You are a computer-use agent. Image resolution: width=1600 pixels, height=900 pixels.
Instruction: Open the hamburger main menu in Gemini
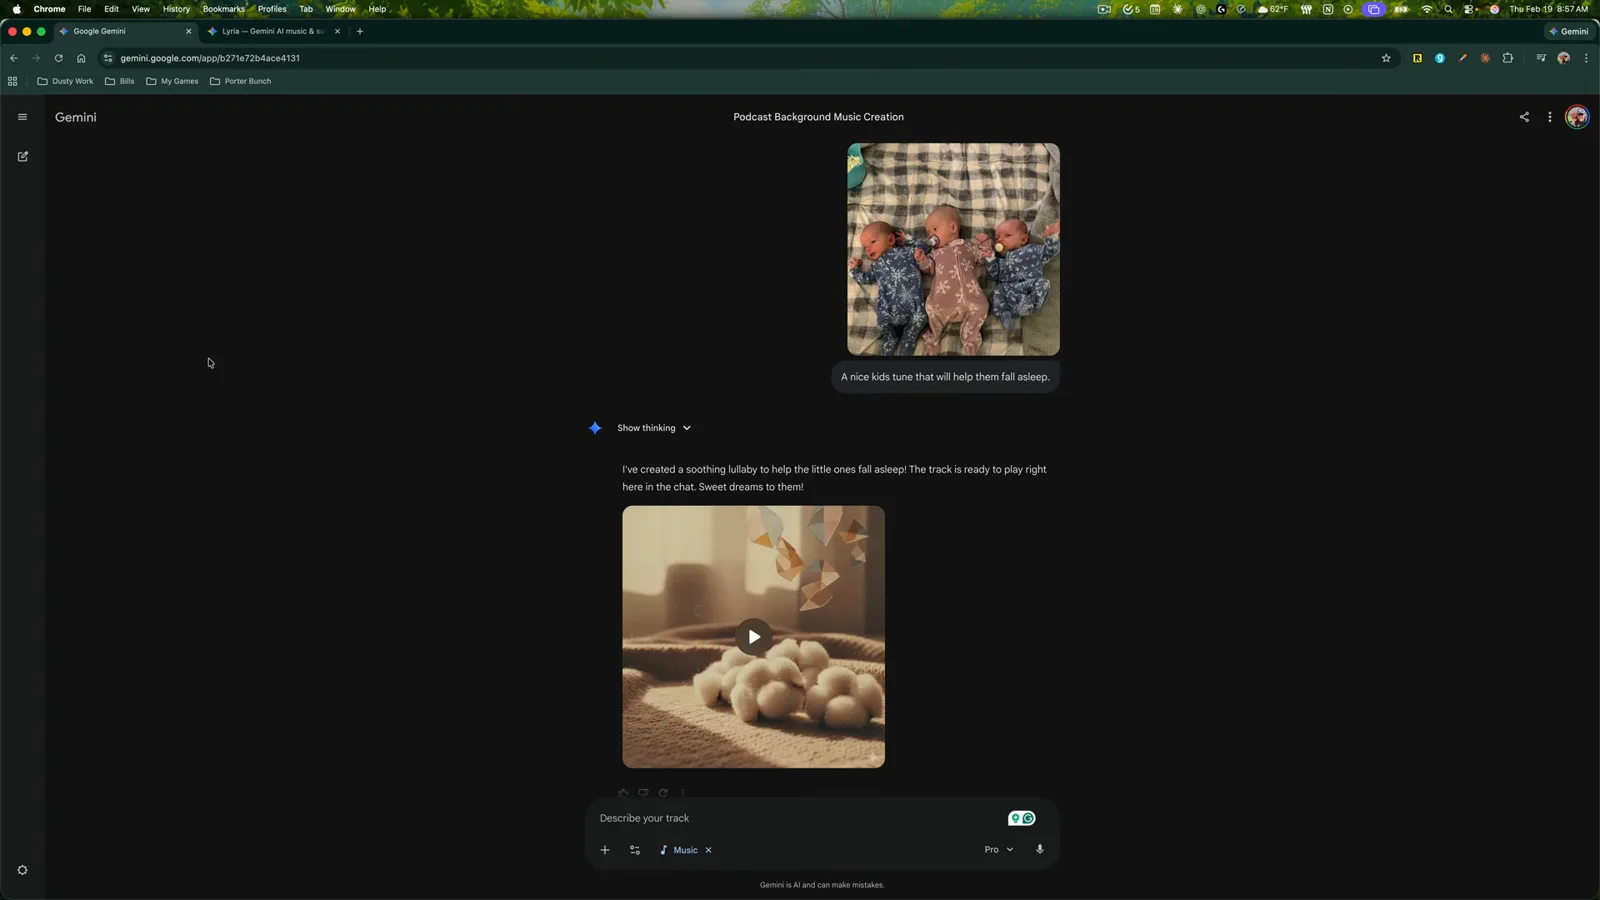tap(22, 117)
